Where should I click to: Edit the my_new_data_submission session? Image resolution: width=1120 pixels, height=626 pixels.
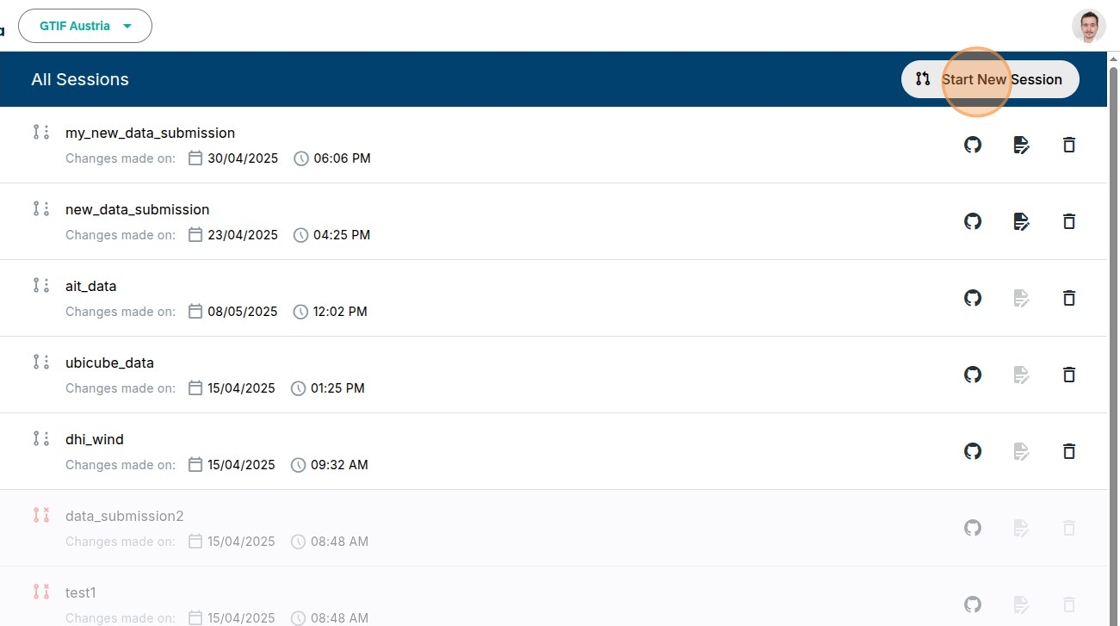tap(1021, 145)
